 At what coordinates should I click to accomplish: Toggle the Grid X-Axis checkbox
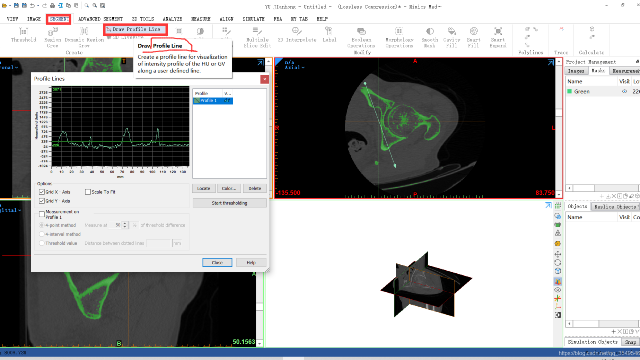coord(42,192)
